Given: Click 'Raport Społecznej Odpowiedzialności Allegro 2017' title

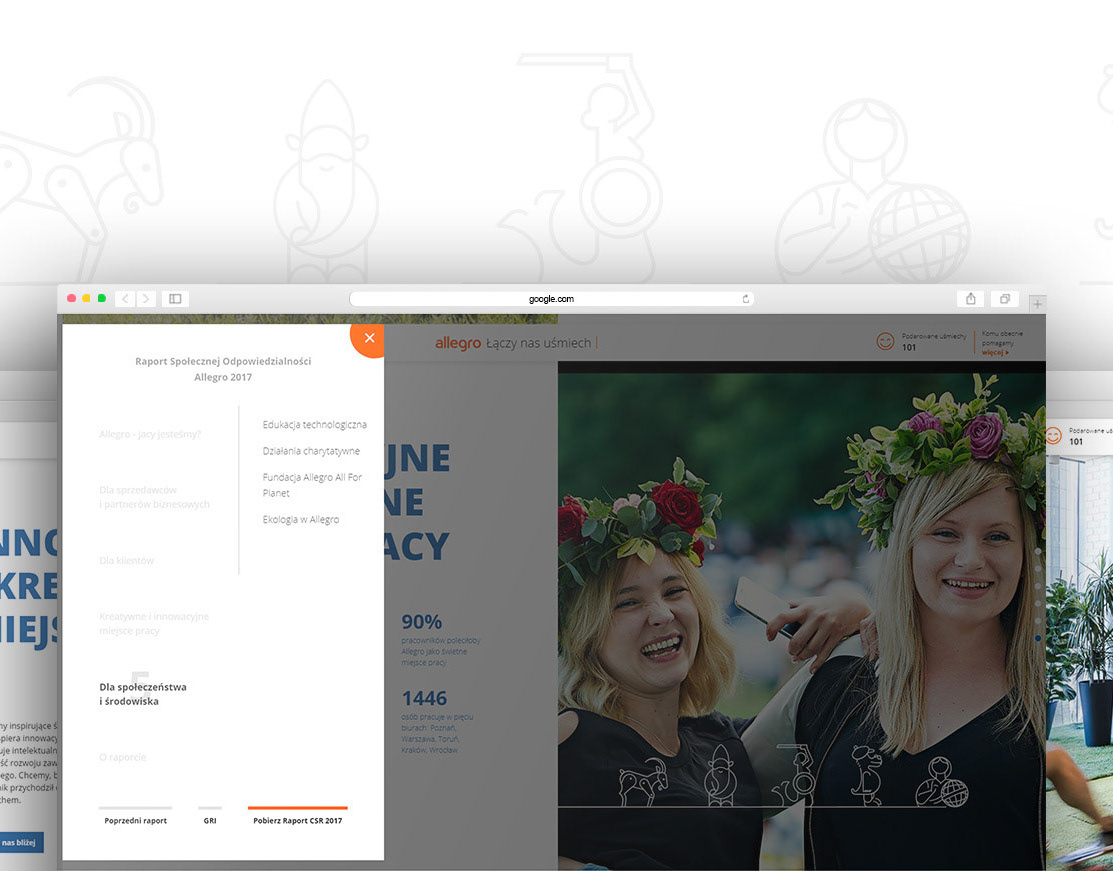Looking at the screenshot, I should click(x=223, y=369).
